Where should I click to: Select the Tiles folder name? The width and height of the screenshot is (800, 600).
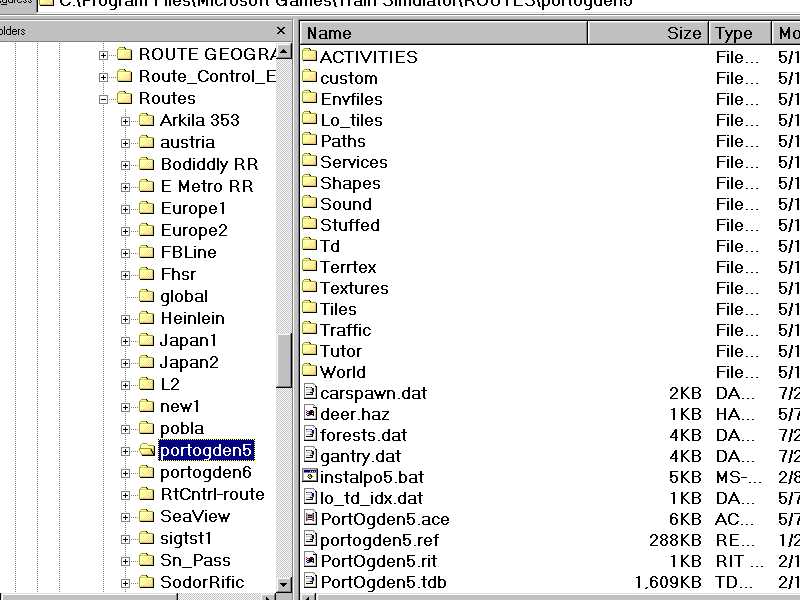[338, 309]
